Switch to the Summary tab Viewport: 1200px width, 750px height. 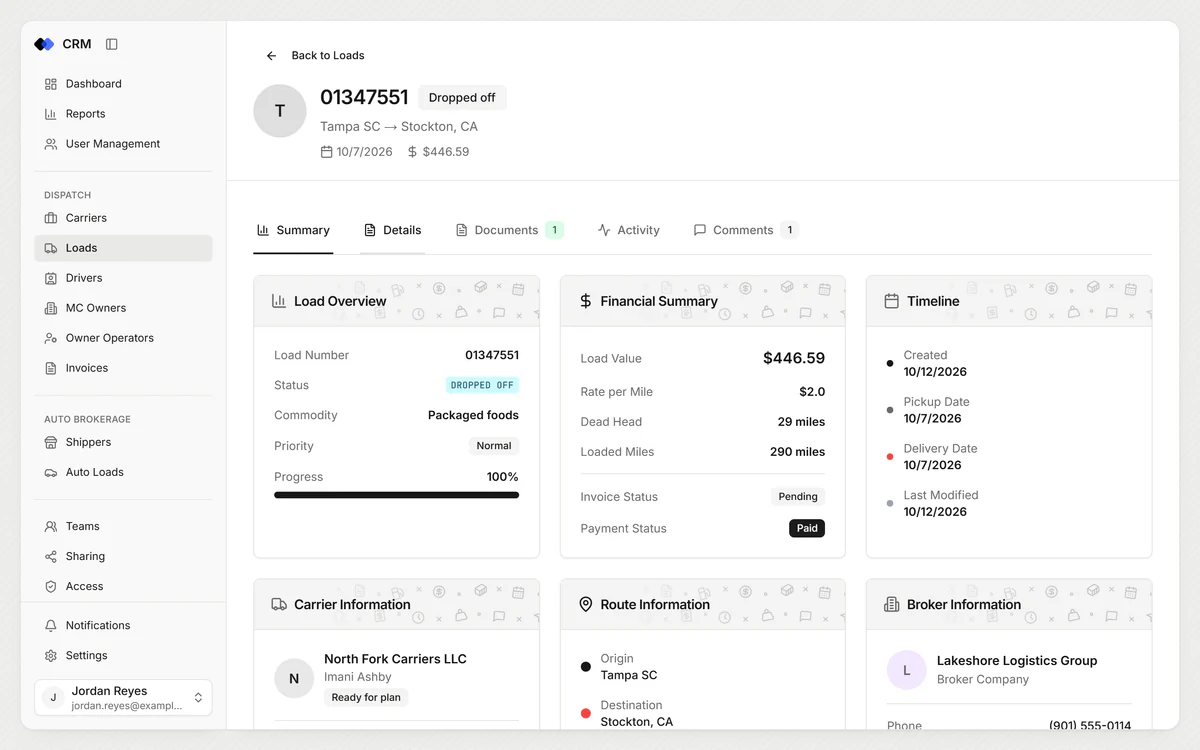[293, 230]
